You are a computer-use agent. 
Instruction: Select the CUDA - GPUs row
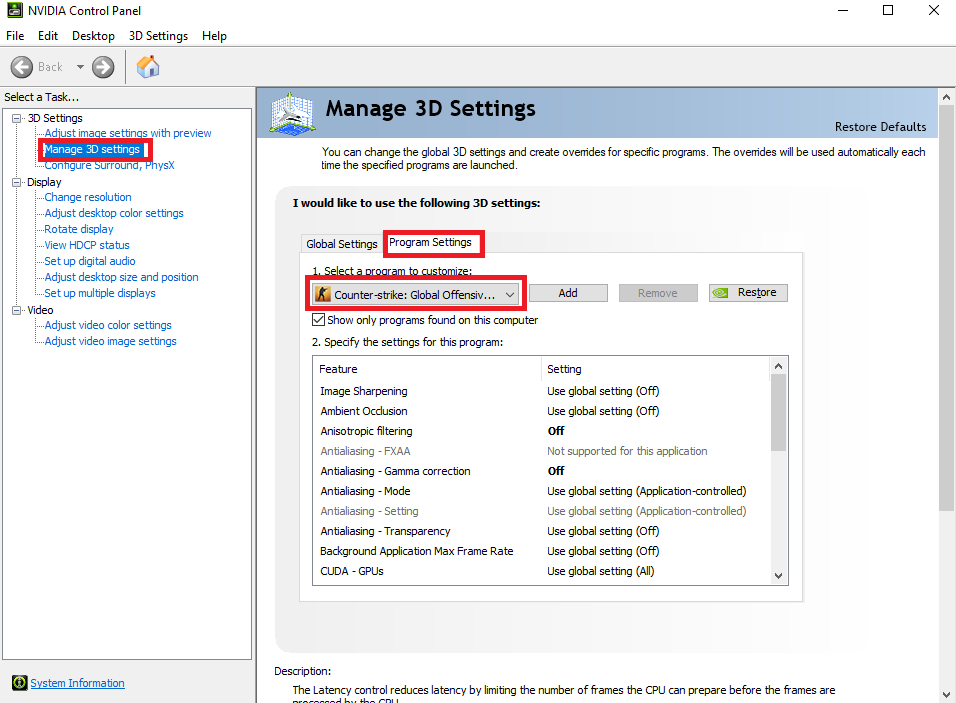pyautogui.click(x=541, y=571)
